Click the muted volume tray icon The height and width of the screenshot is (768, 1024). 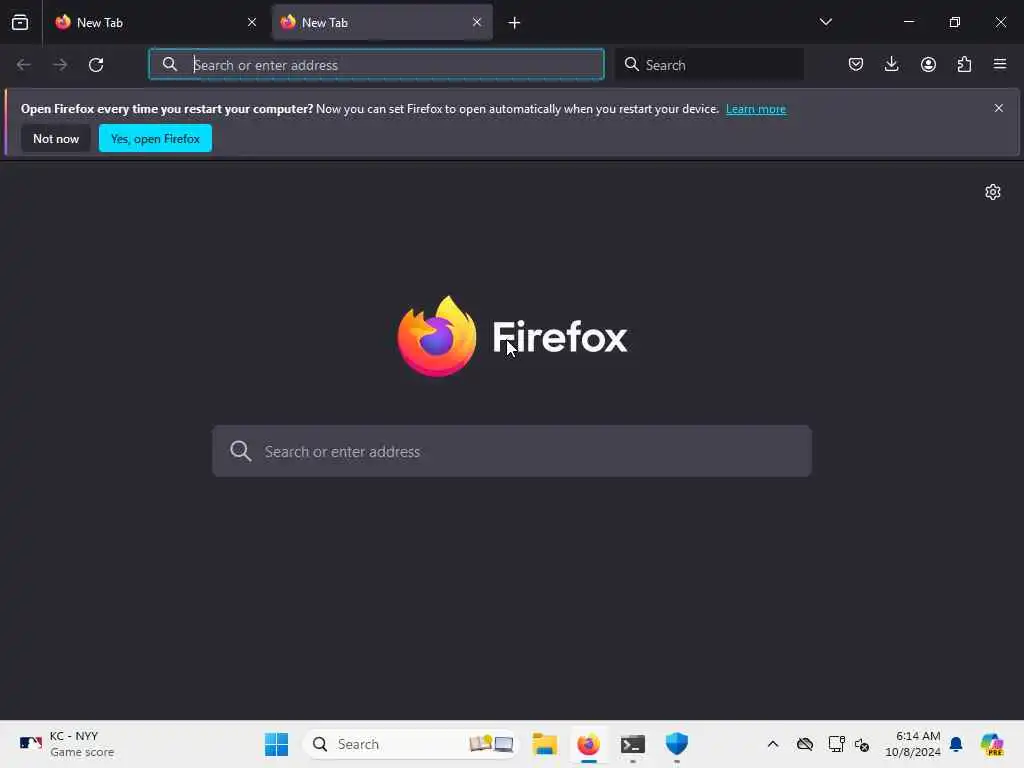pos(861,744)
